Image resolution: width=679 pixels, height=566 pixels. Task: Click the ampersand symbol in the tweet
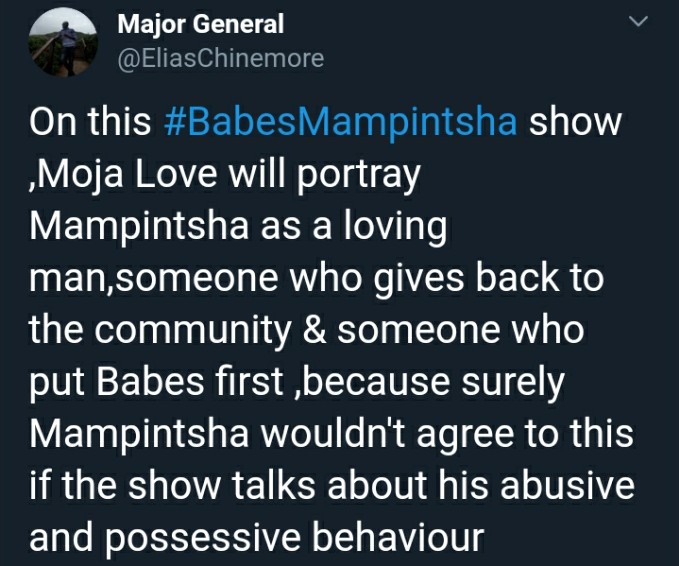314,330
